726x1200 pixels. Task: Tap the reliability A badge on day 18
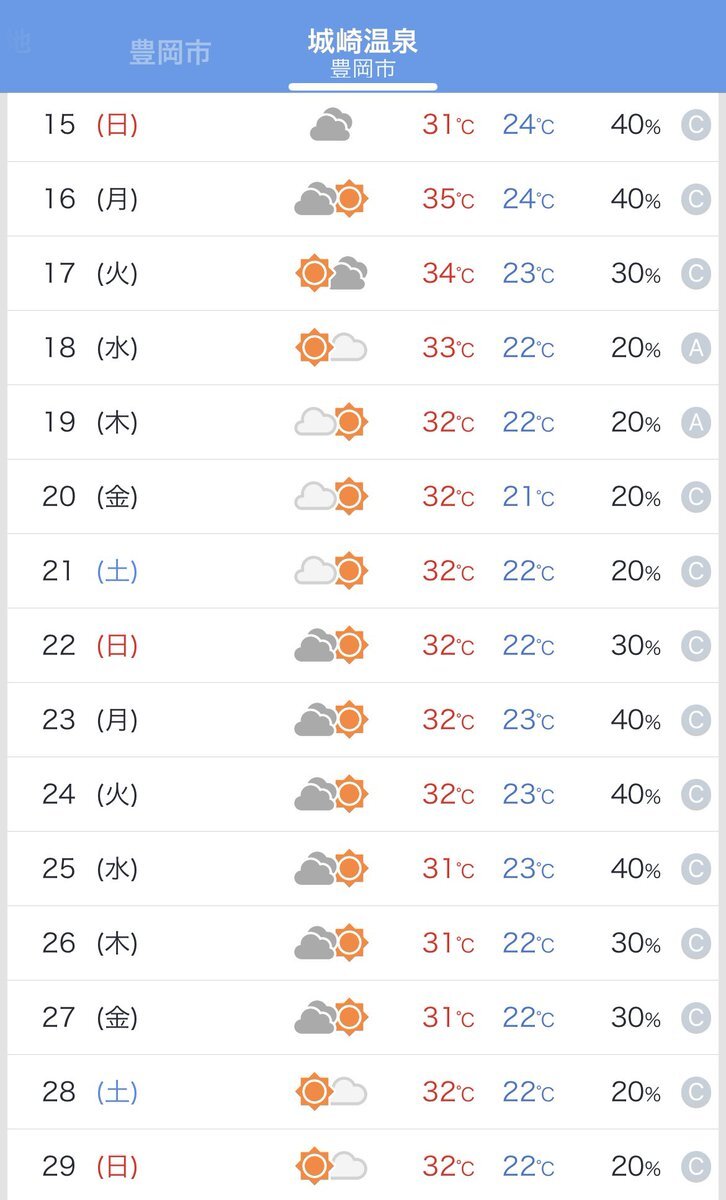point(695,348)
